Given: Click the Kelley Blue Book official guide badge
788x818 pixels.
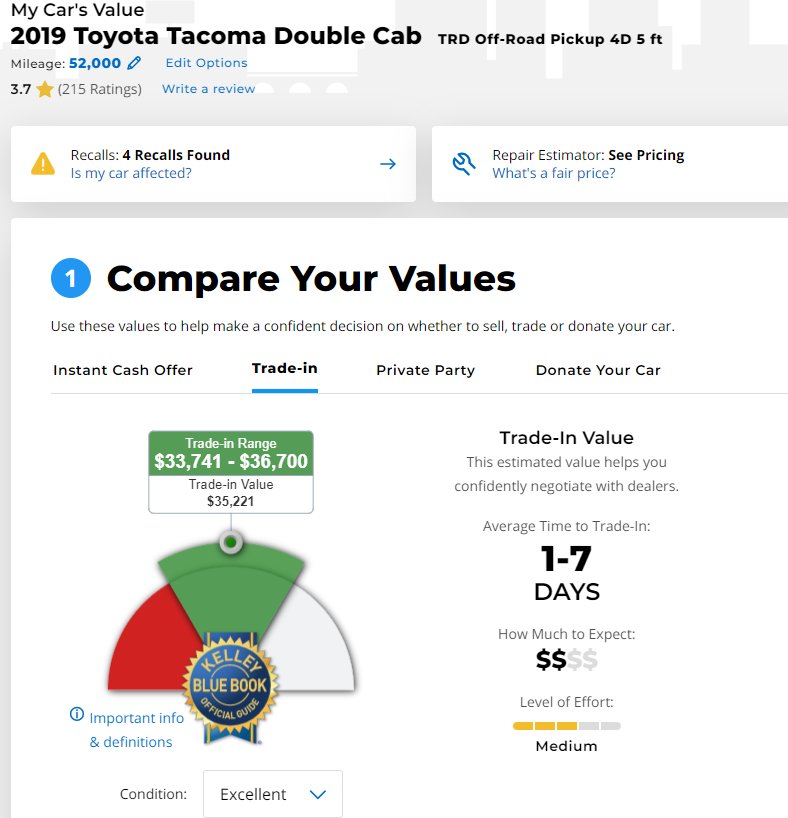Looking at the screenshot, I should click(x=230, y=687).
